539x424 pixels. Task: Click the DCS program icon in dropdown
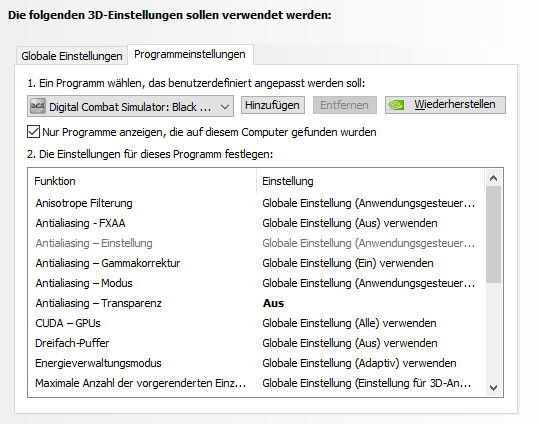[37, 107]
